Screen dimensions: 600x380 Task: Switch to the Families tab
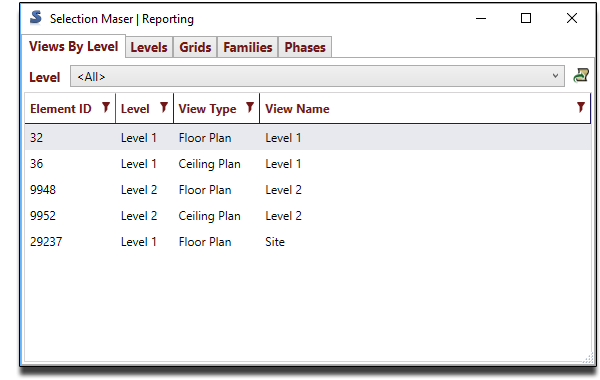point(248,47)
